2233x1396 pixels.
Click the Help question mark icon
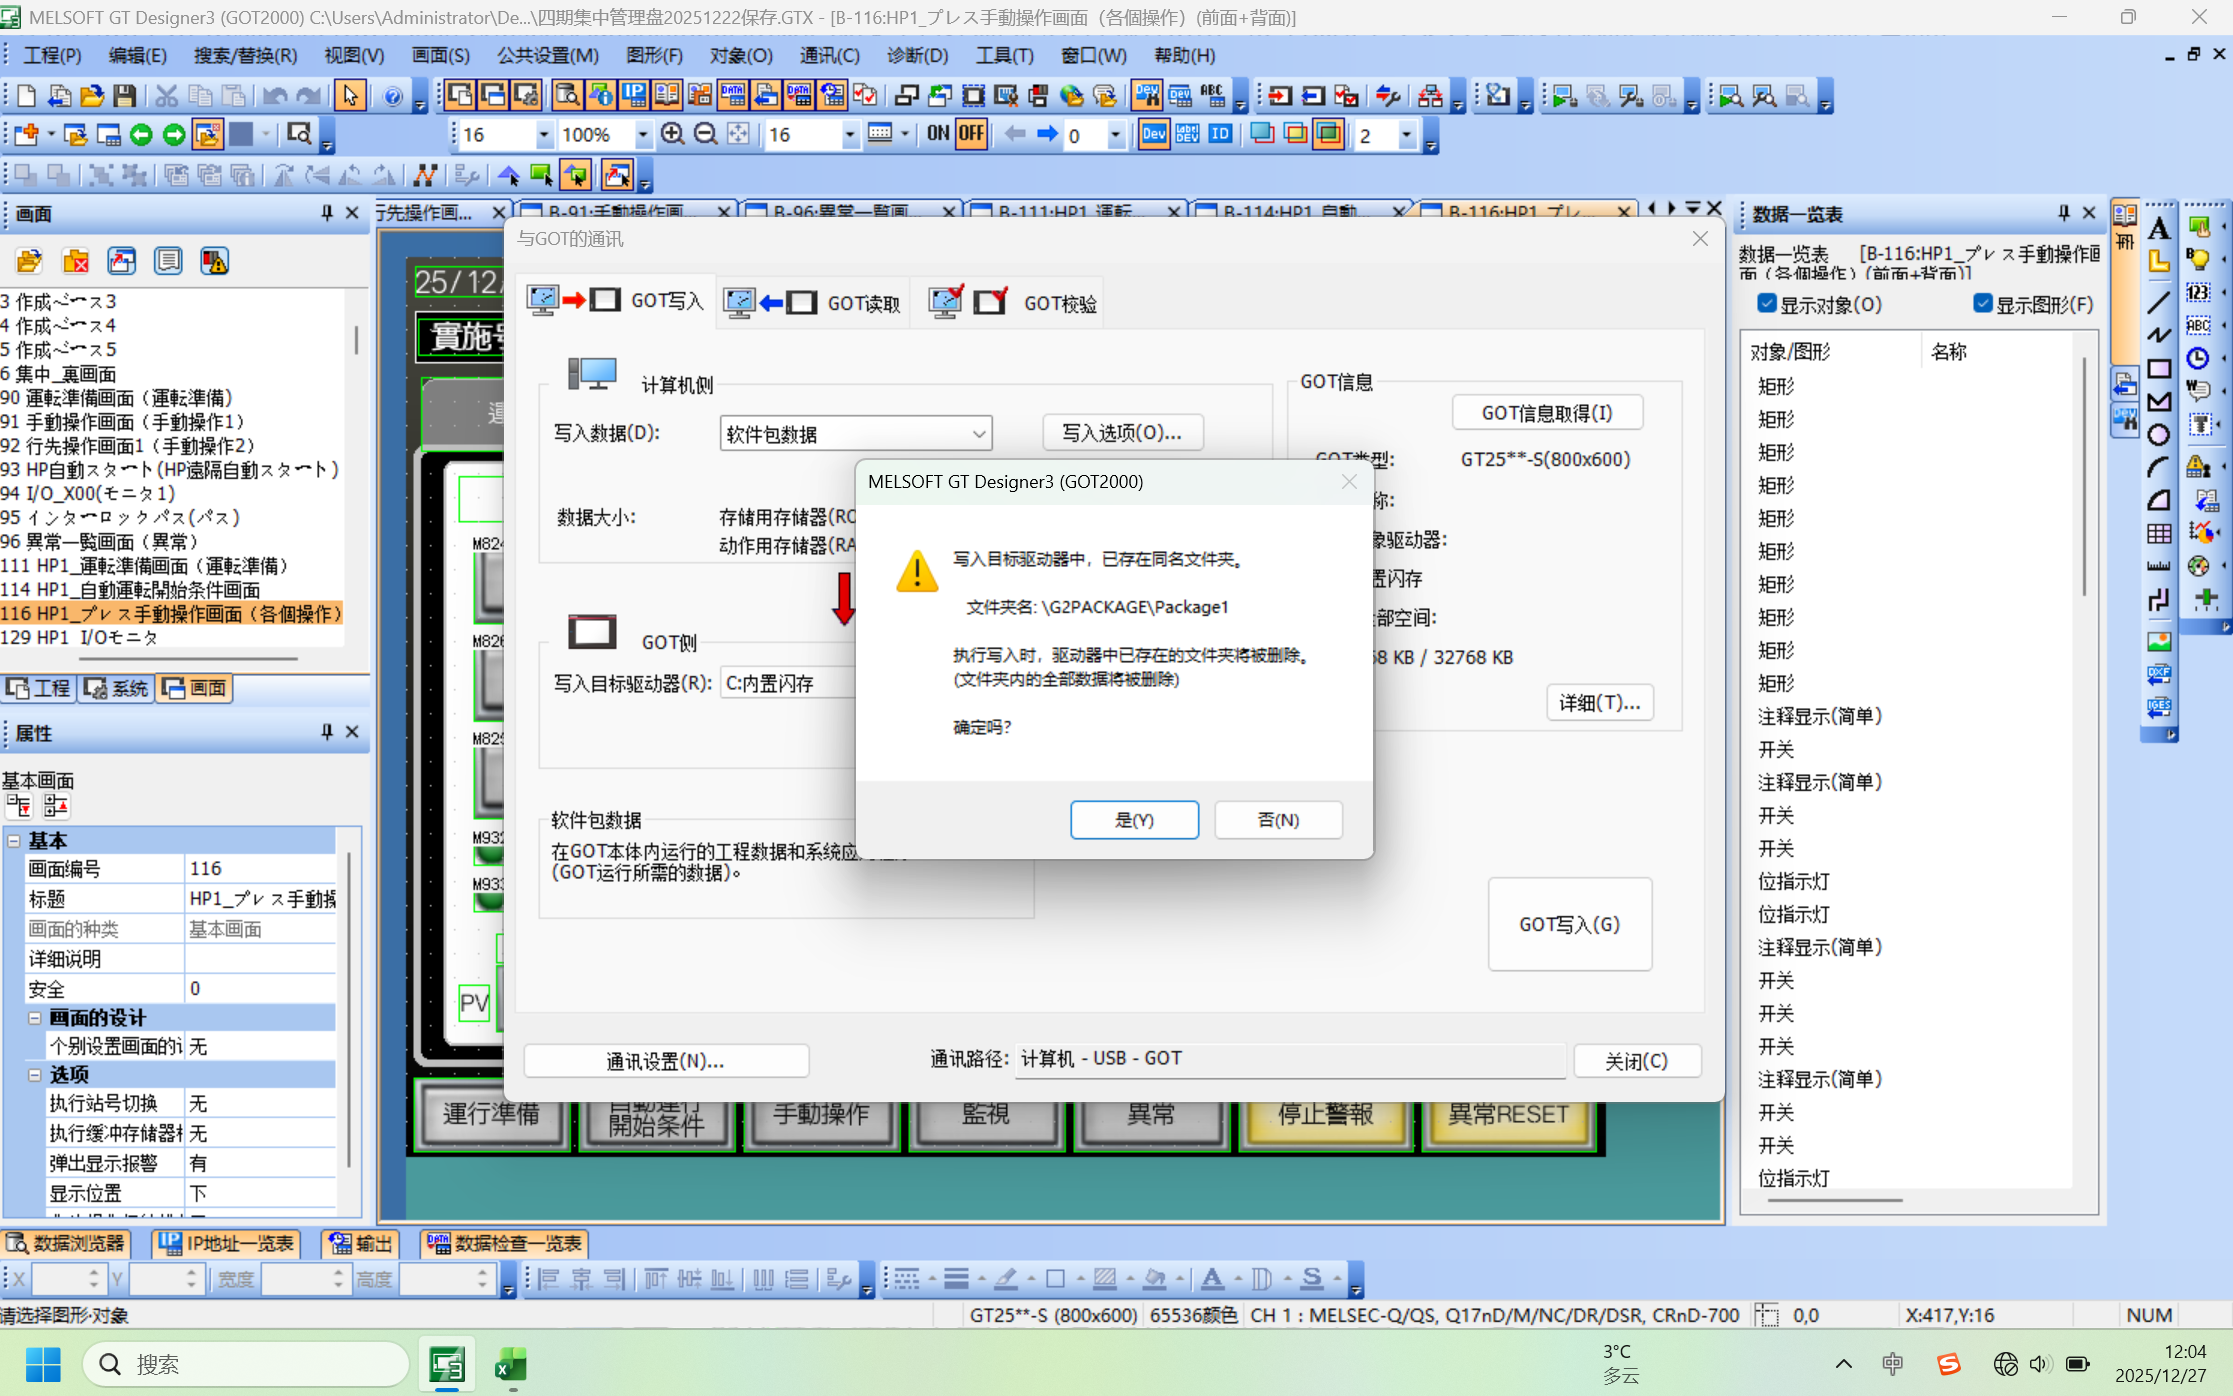tap(393, 96)
